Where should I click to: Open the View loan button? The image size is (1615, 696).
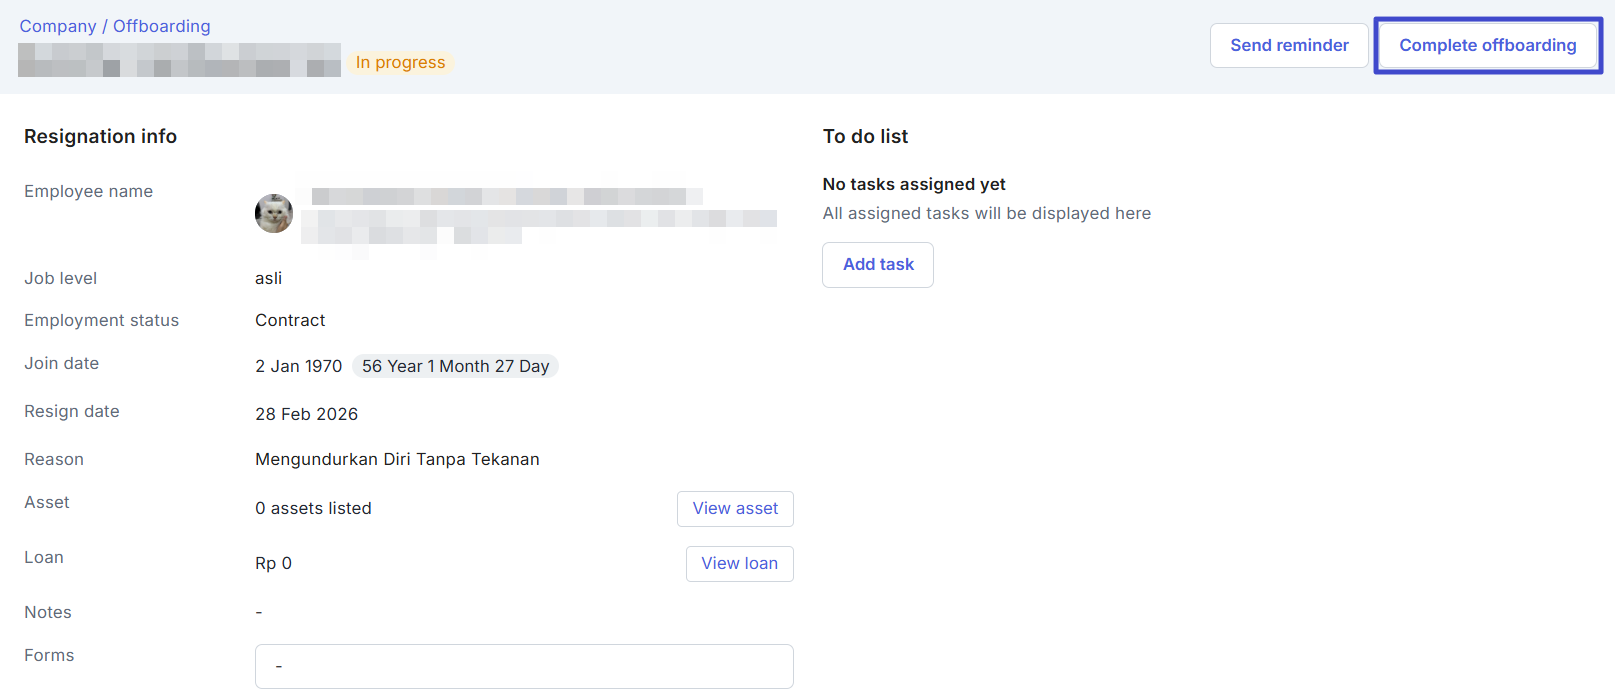[x=739, y=564]
